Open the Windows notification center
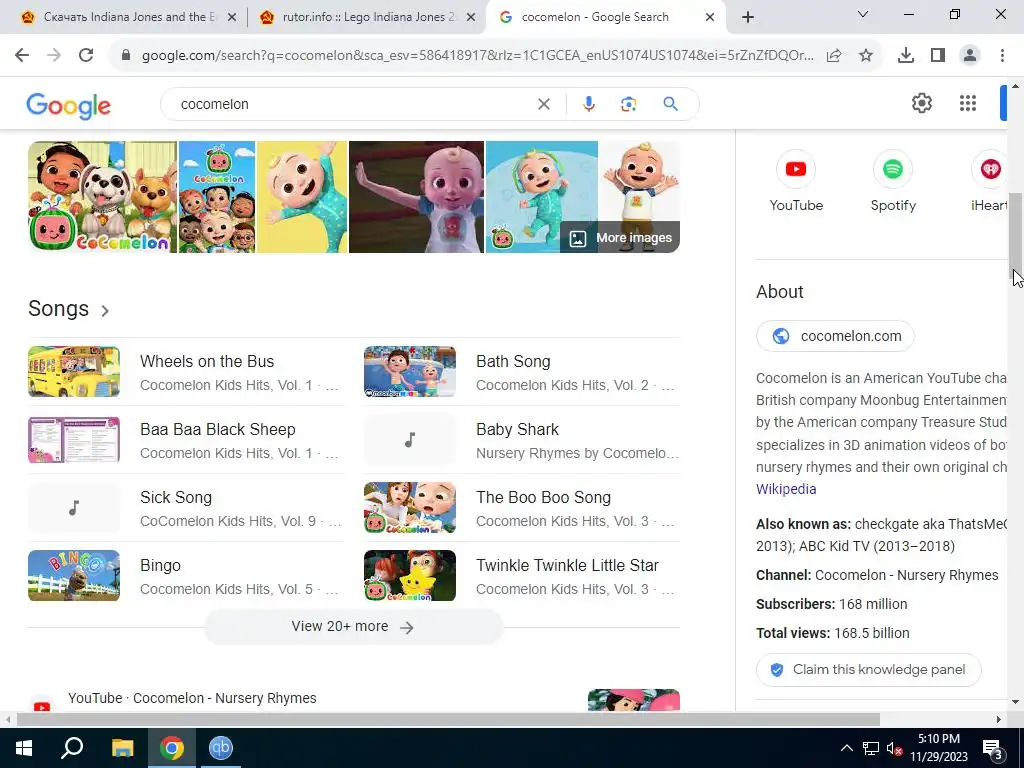Image resolution: width=1024 pixels, height=768 pixels. click(992, 749)
